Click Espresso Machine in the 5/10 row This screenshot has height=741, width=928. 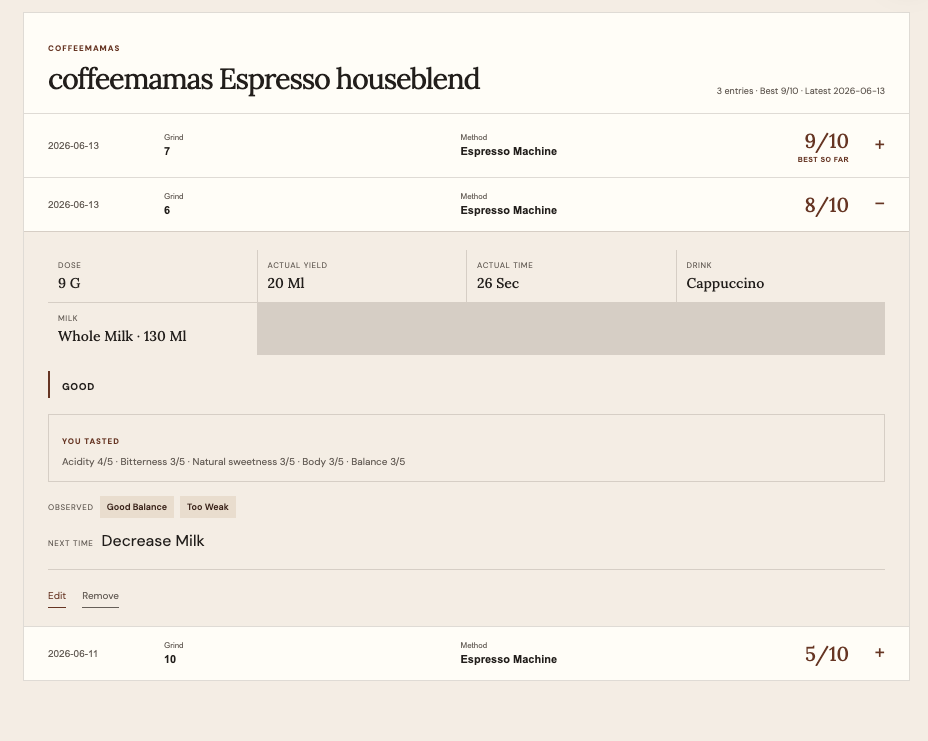click(x=508, y=659)
